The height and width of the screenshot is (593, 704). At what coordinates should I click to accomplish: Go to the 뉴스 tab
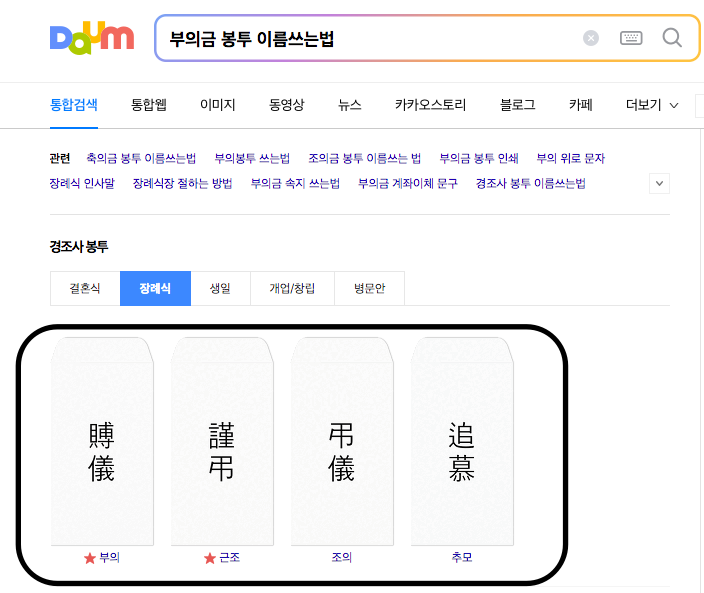coord(349,105)
